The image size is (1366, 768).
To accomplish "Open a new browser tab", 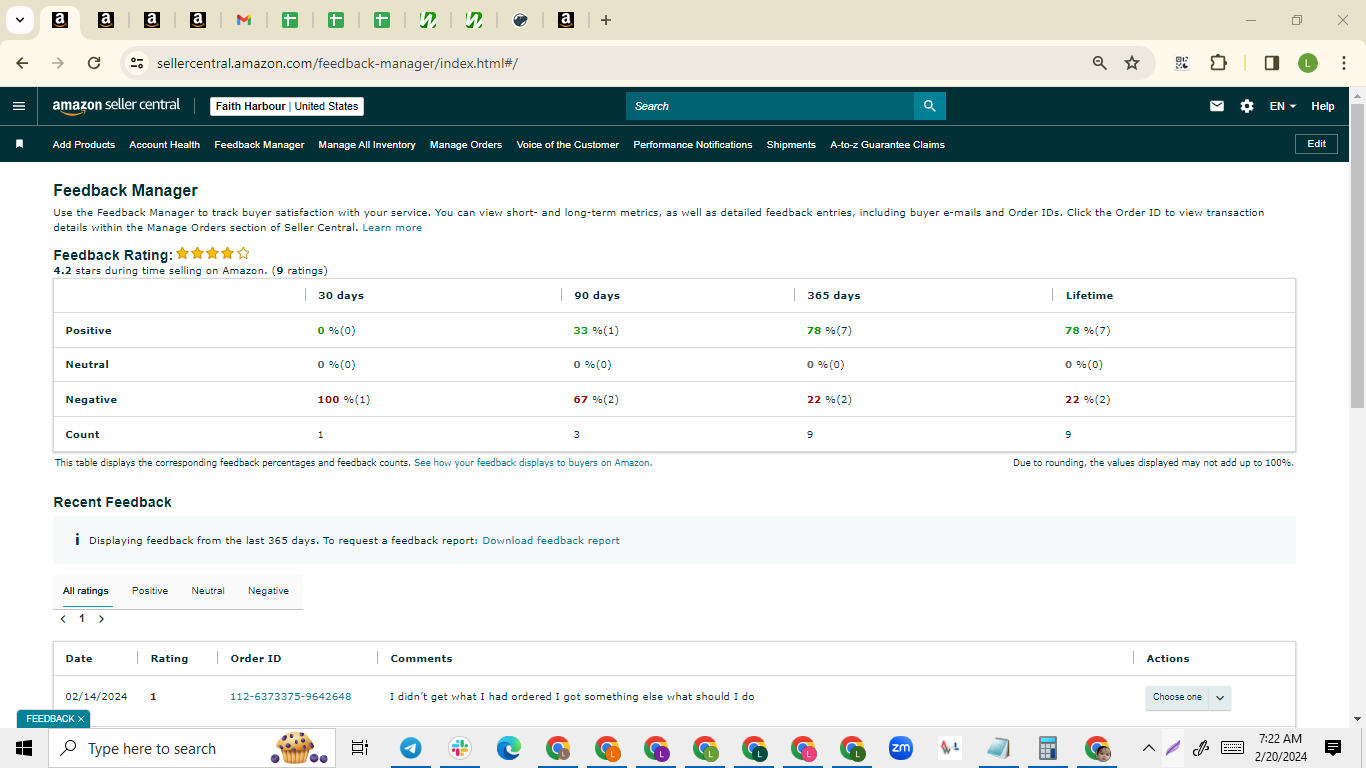I will 606,20.
